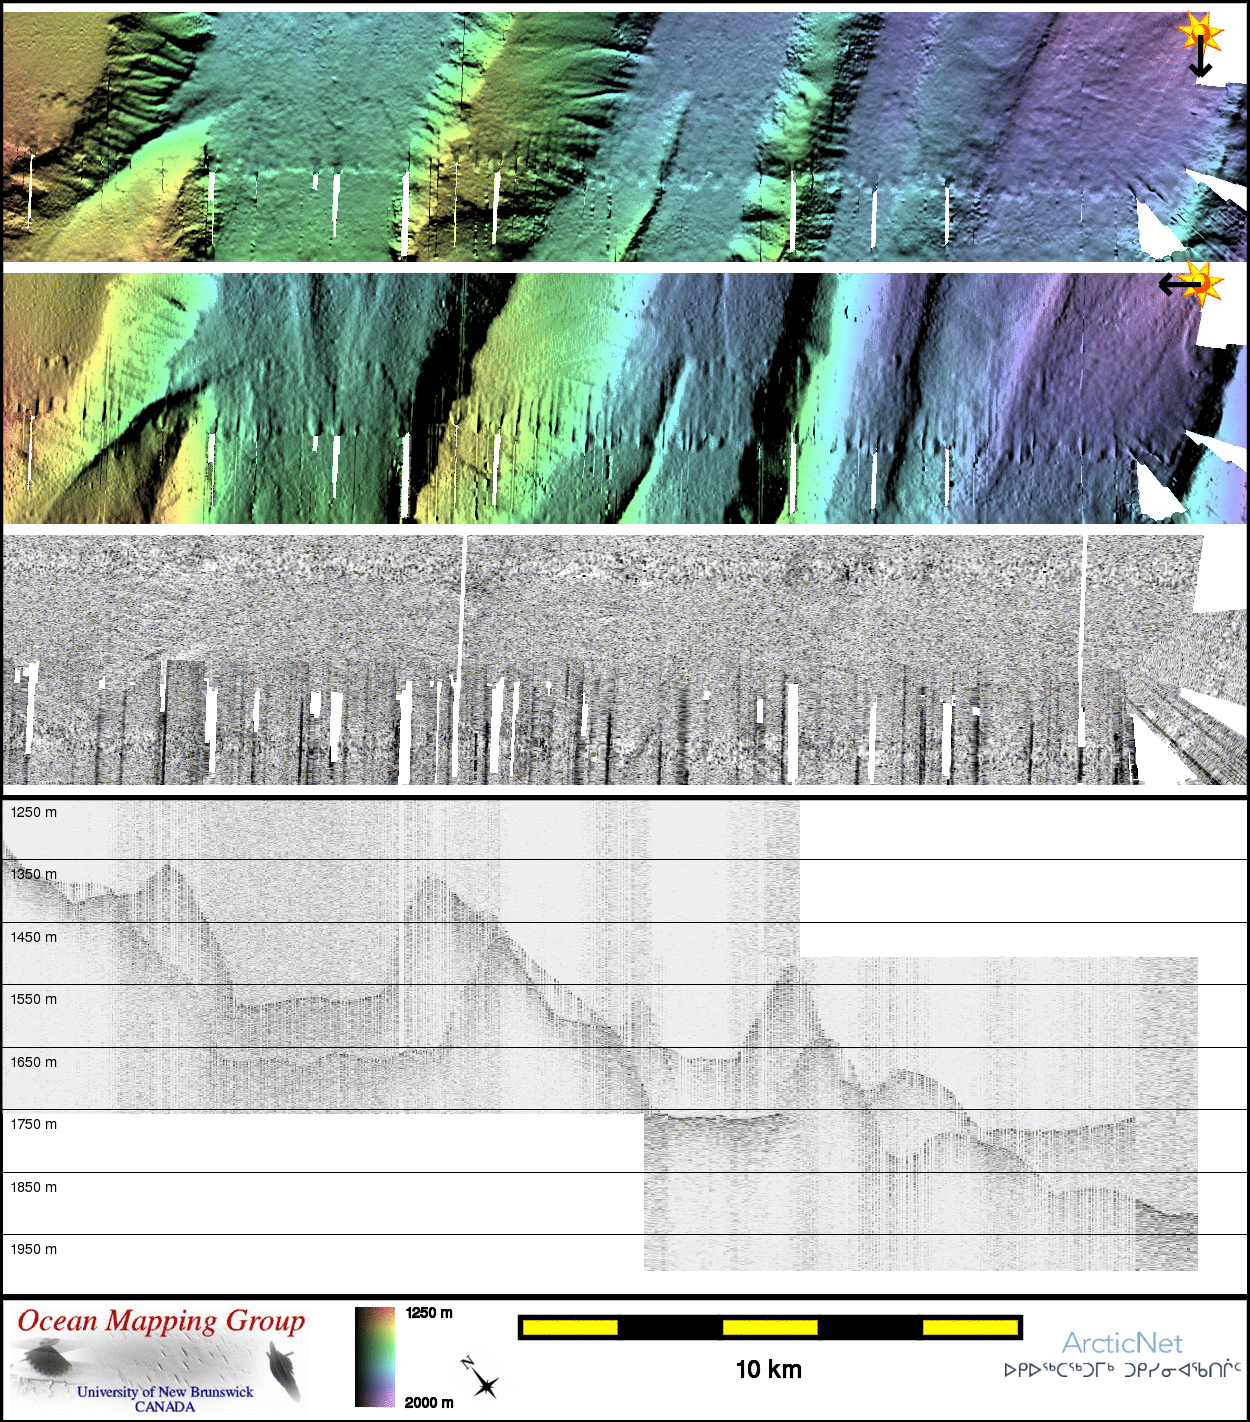
Task: Click the 1350 m depth label in the profile
Action: 34,874
